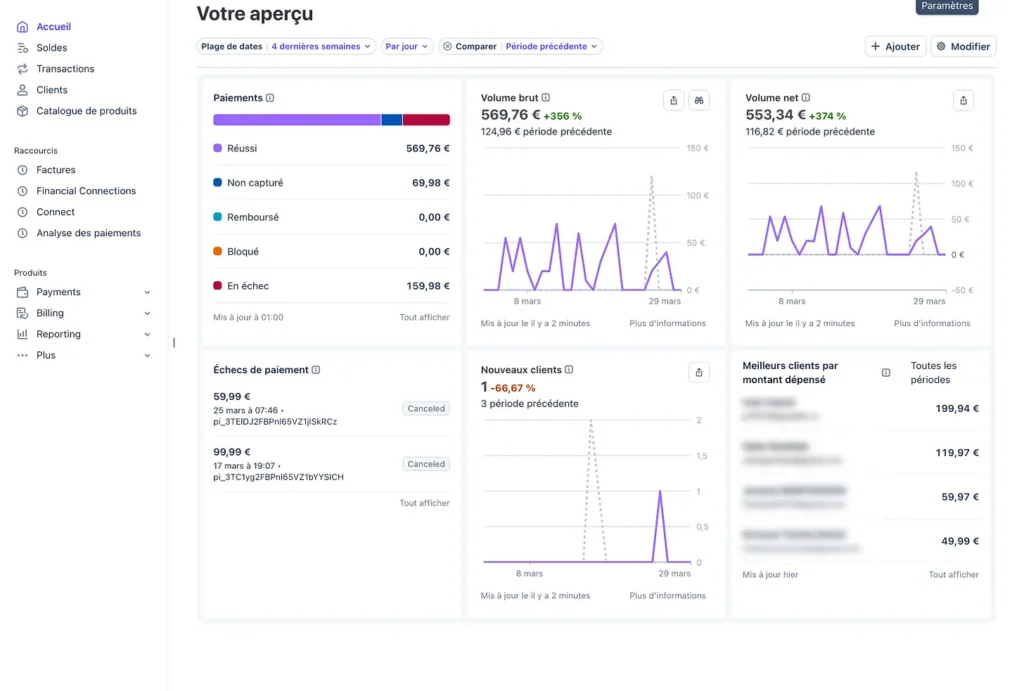Click the purple Réussi segment of payments bar
The image size is (1024, 691).
coord(296,120)
